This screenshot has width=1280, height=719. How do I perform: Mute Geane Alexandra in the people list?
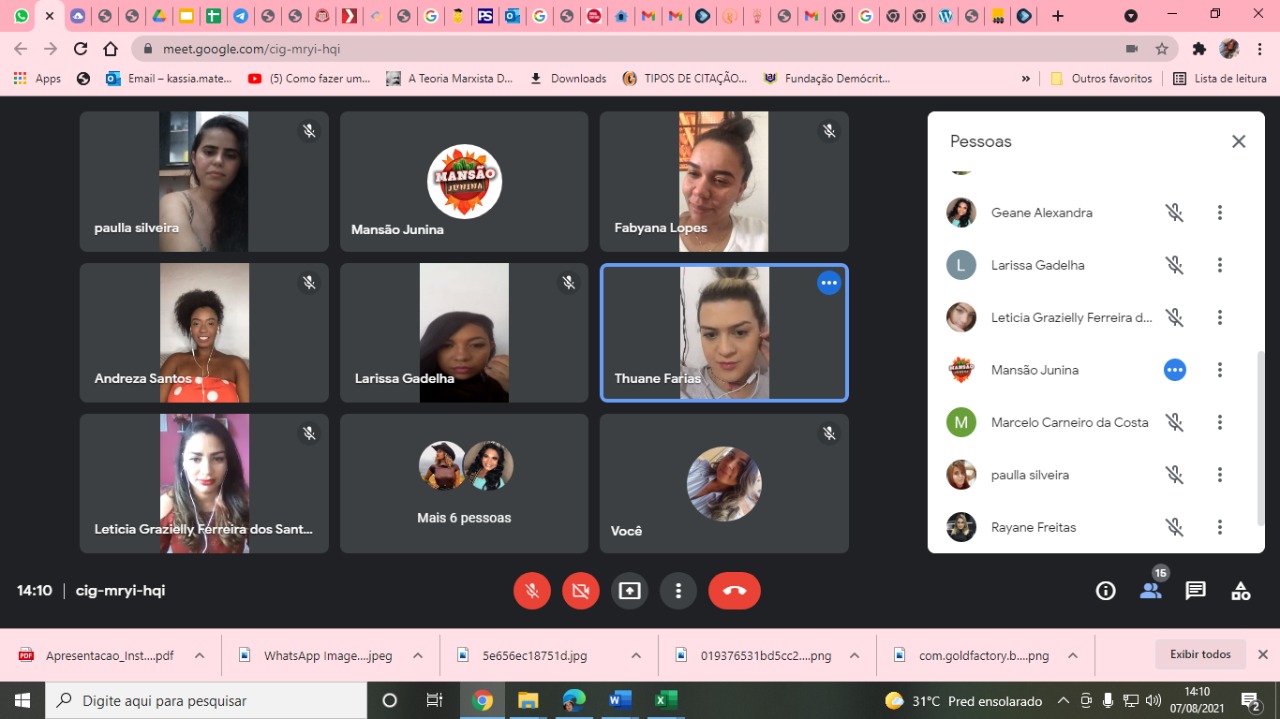coord(1174,213)
